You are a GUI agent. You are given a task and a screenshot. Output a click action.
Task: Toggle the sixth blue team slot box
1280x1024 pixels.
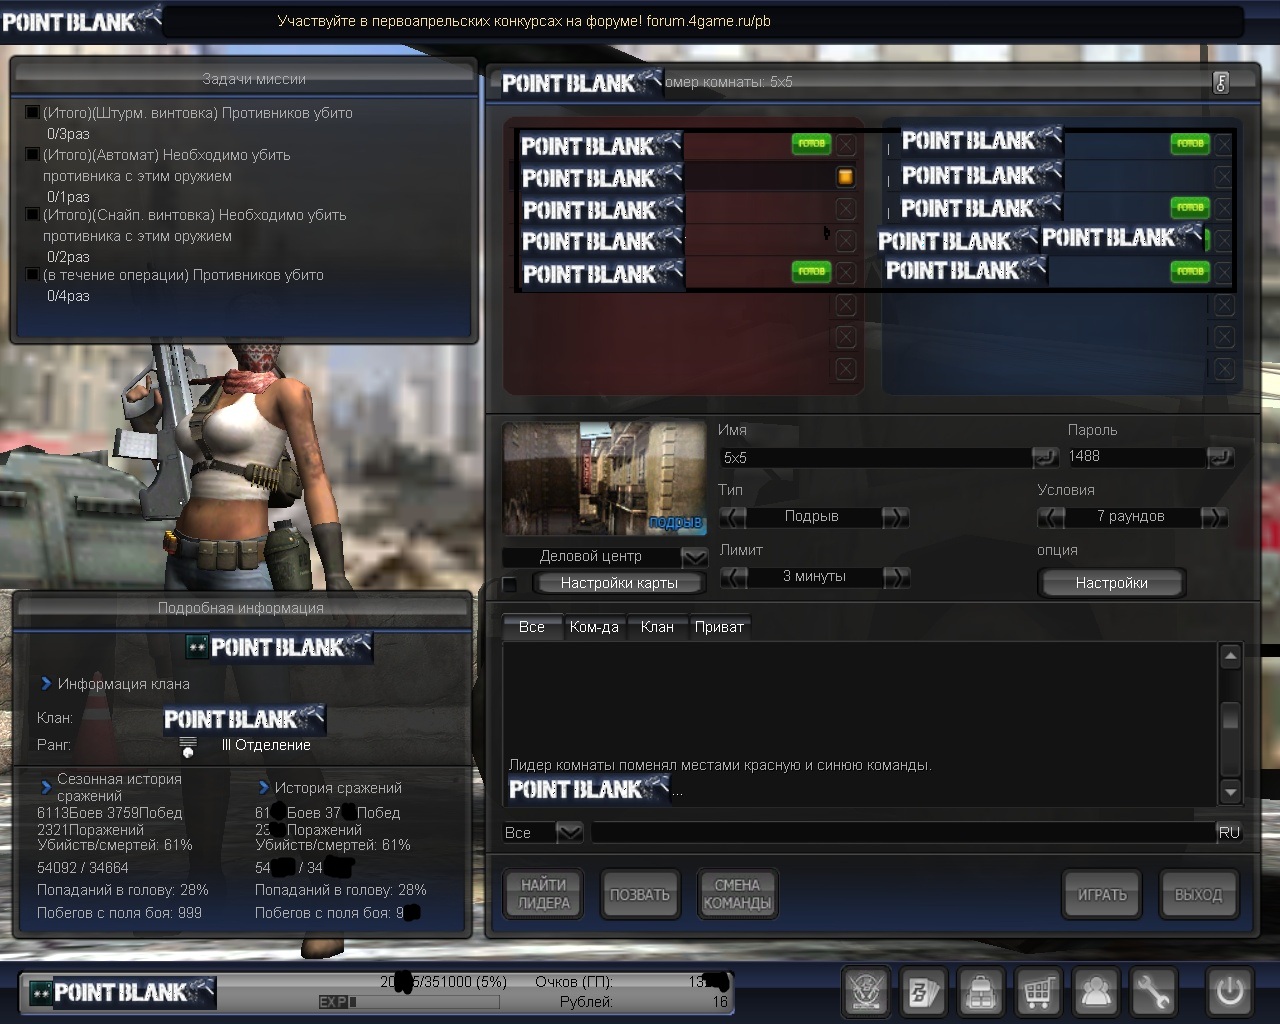[x=1224, y=305]
